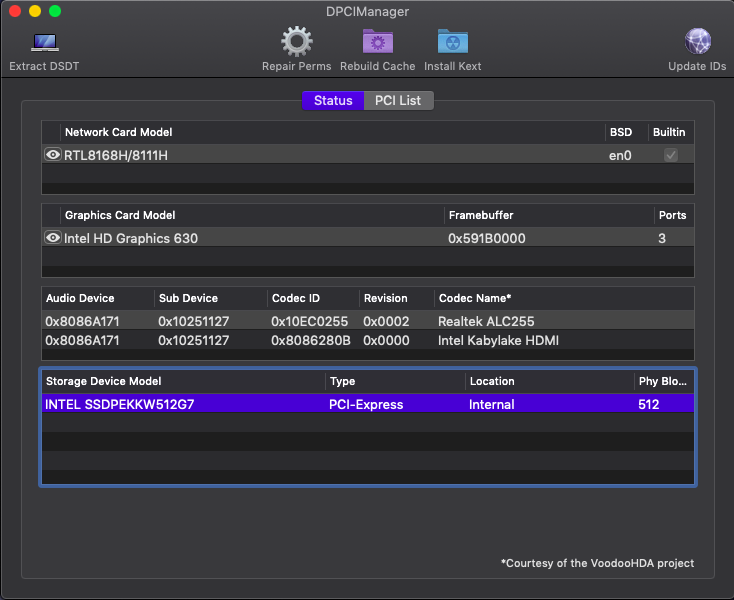
Task: Select the INTEL SSDPEKKW512G7 storage row
Action: click(x=368, y=404)
